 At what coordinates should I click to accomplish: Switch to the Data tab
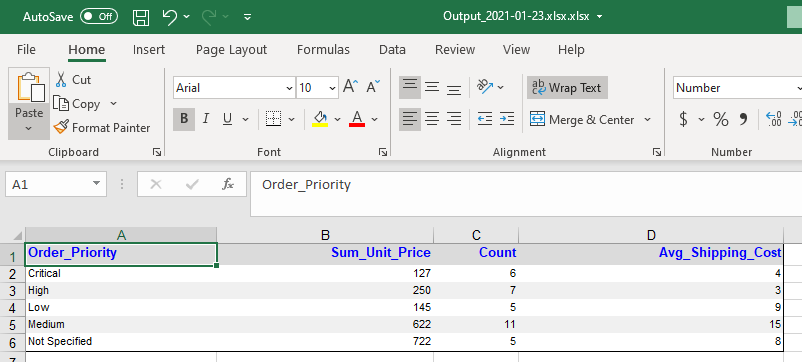click(392, 50)
